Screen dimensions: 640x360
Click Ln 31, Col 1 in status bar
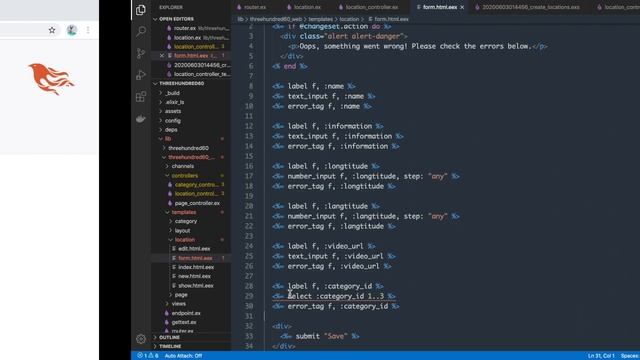coord(601,356)
